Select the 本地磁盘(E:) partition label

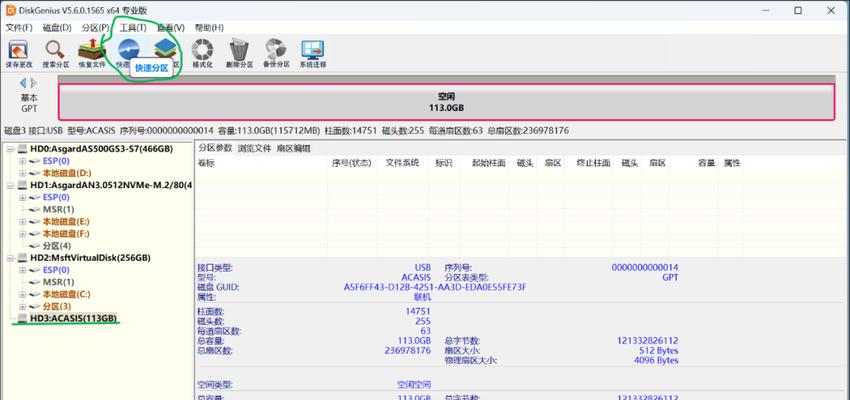[x=66, y=222]
